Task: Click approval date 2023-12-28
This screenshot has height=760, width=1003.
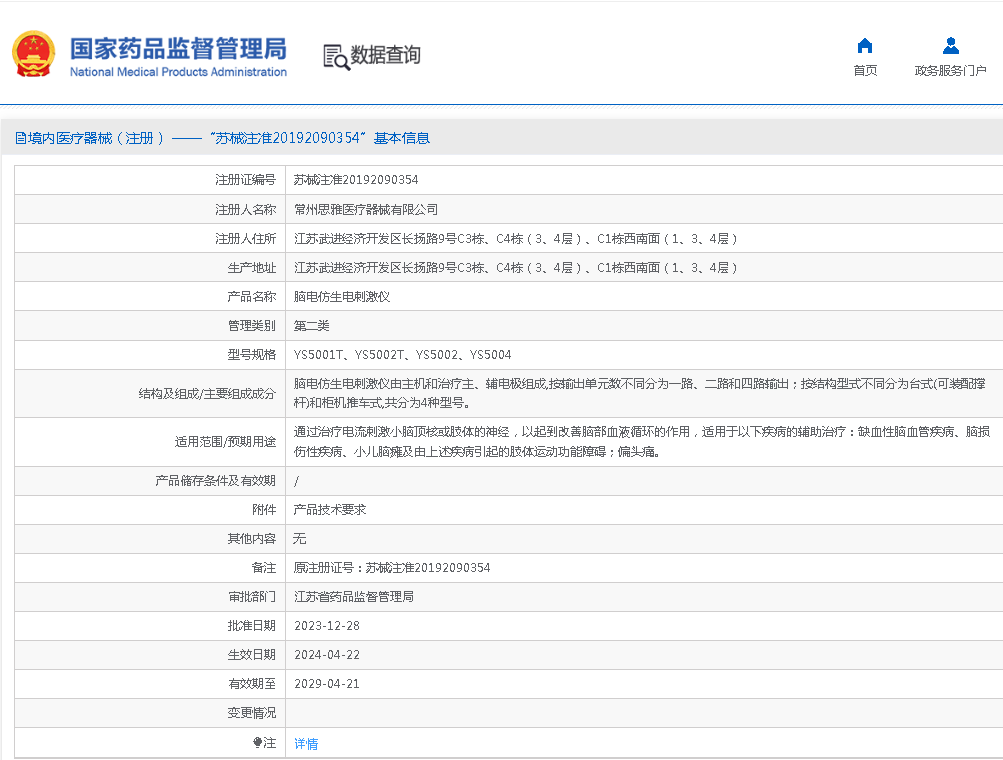Action: tap(327, 626)
